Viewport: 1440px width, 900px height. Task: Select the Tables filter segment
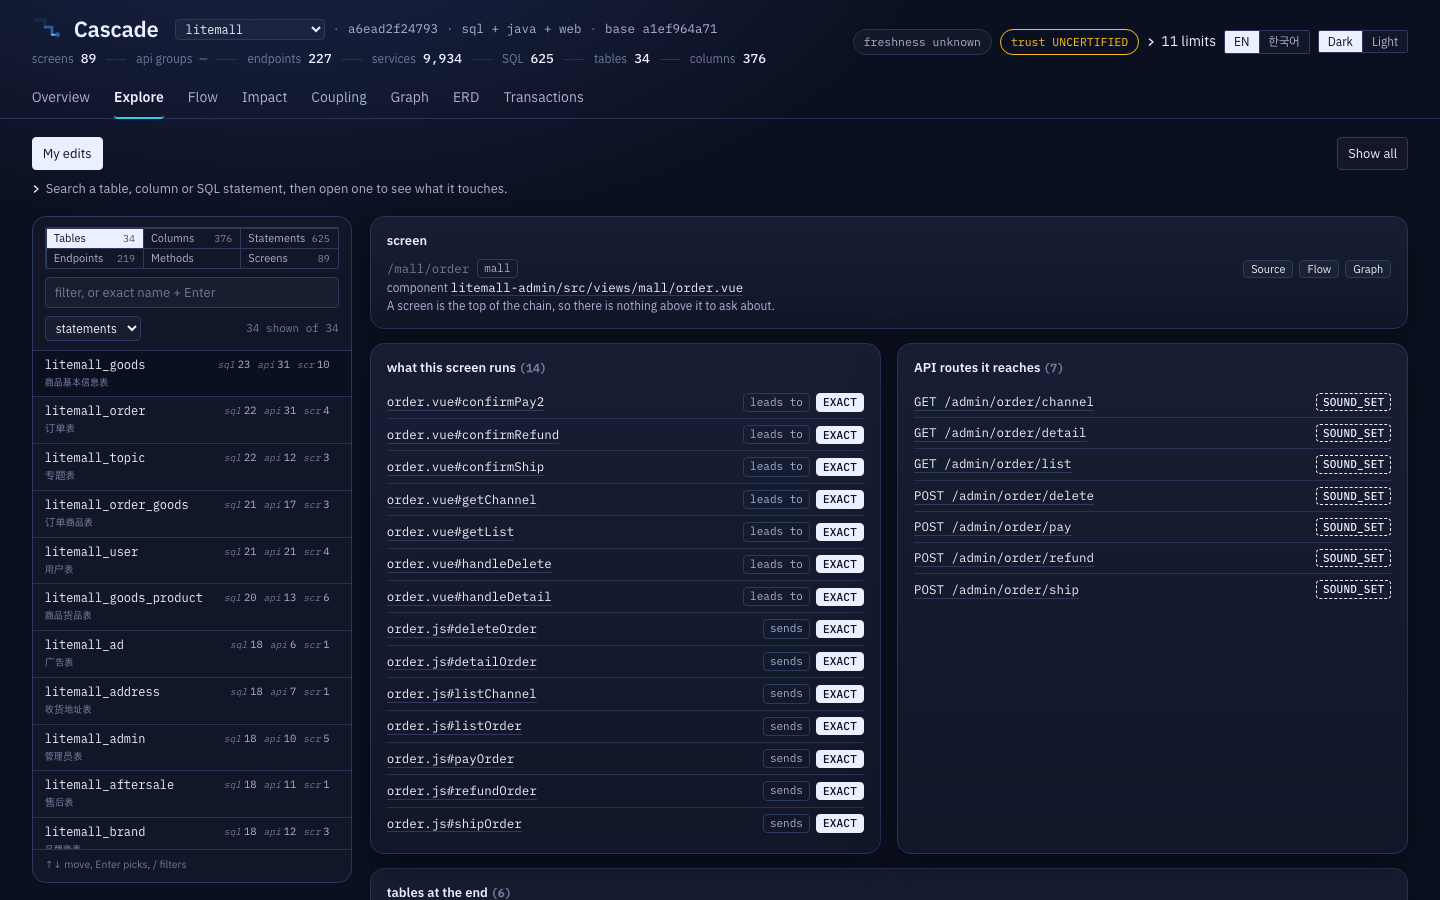point(94,238)
